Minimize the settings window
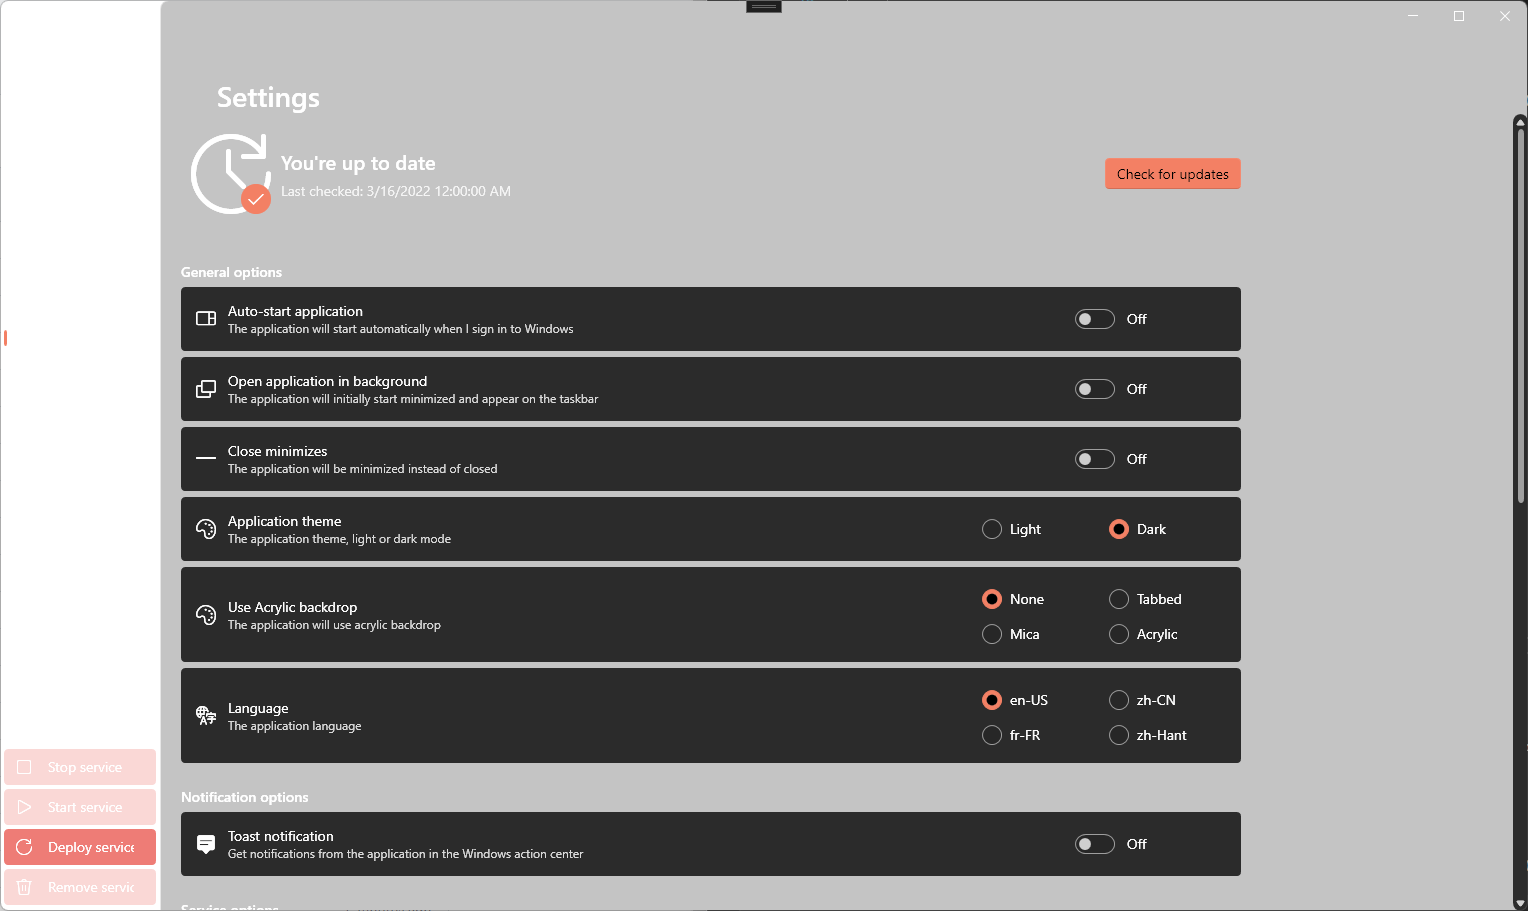This screenshot has width=1528, height=911. (1413, 16)
